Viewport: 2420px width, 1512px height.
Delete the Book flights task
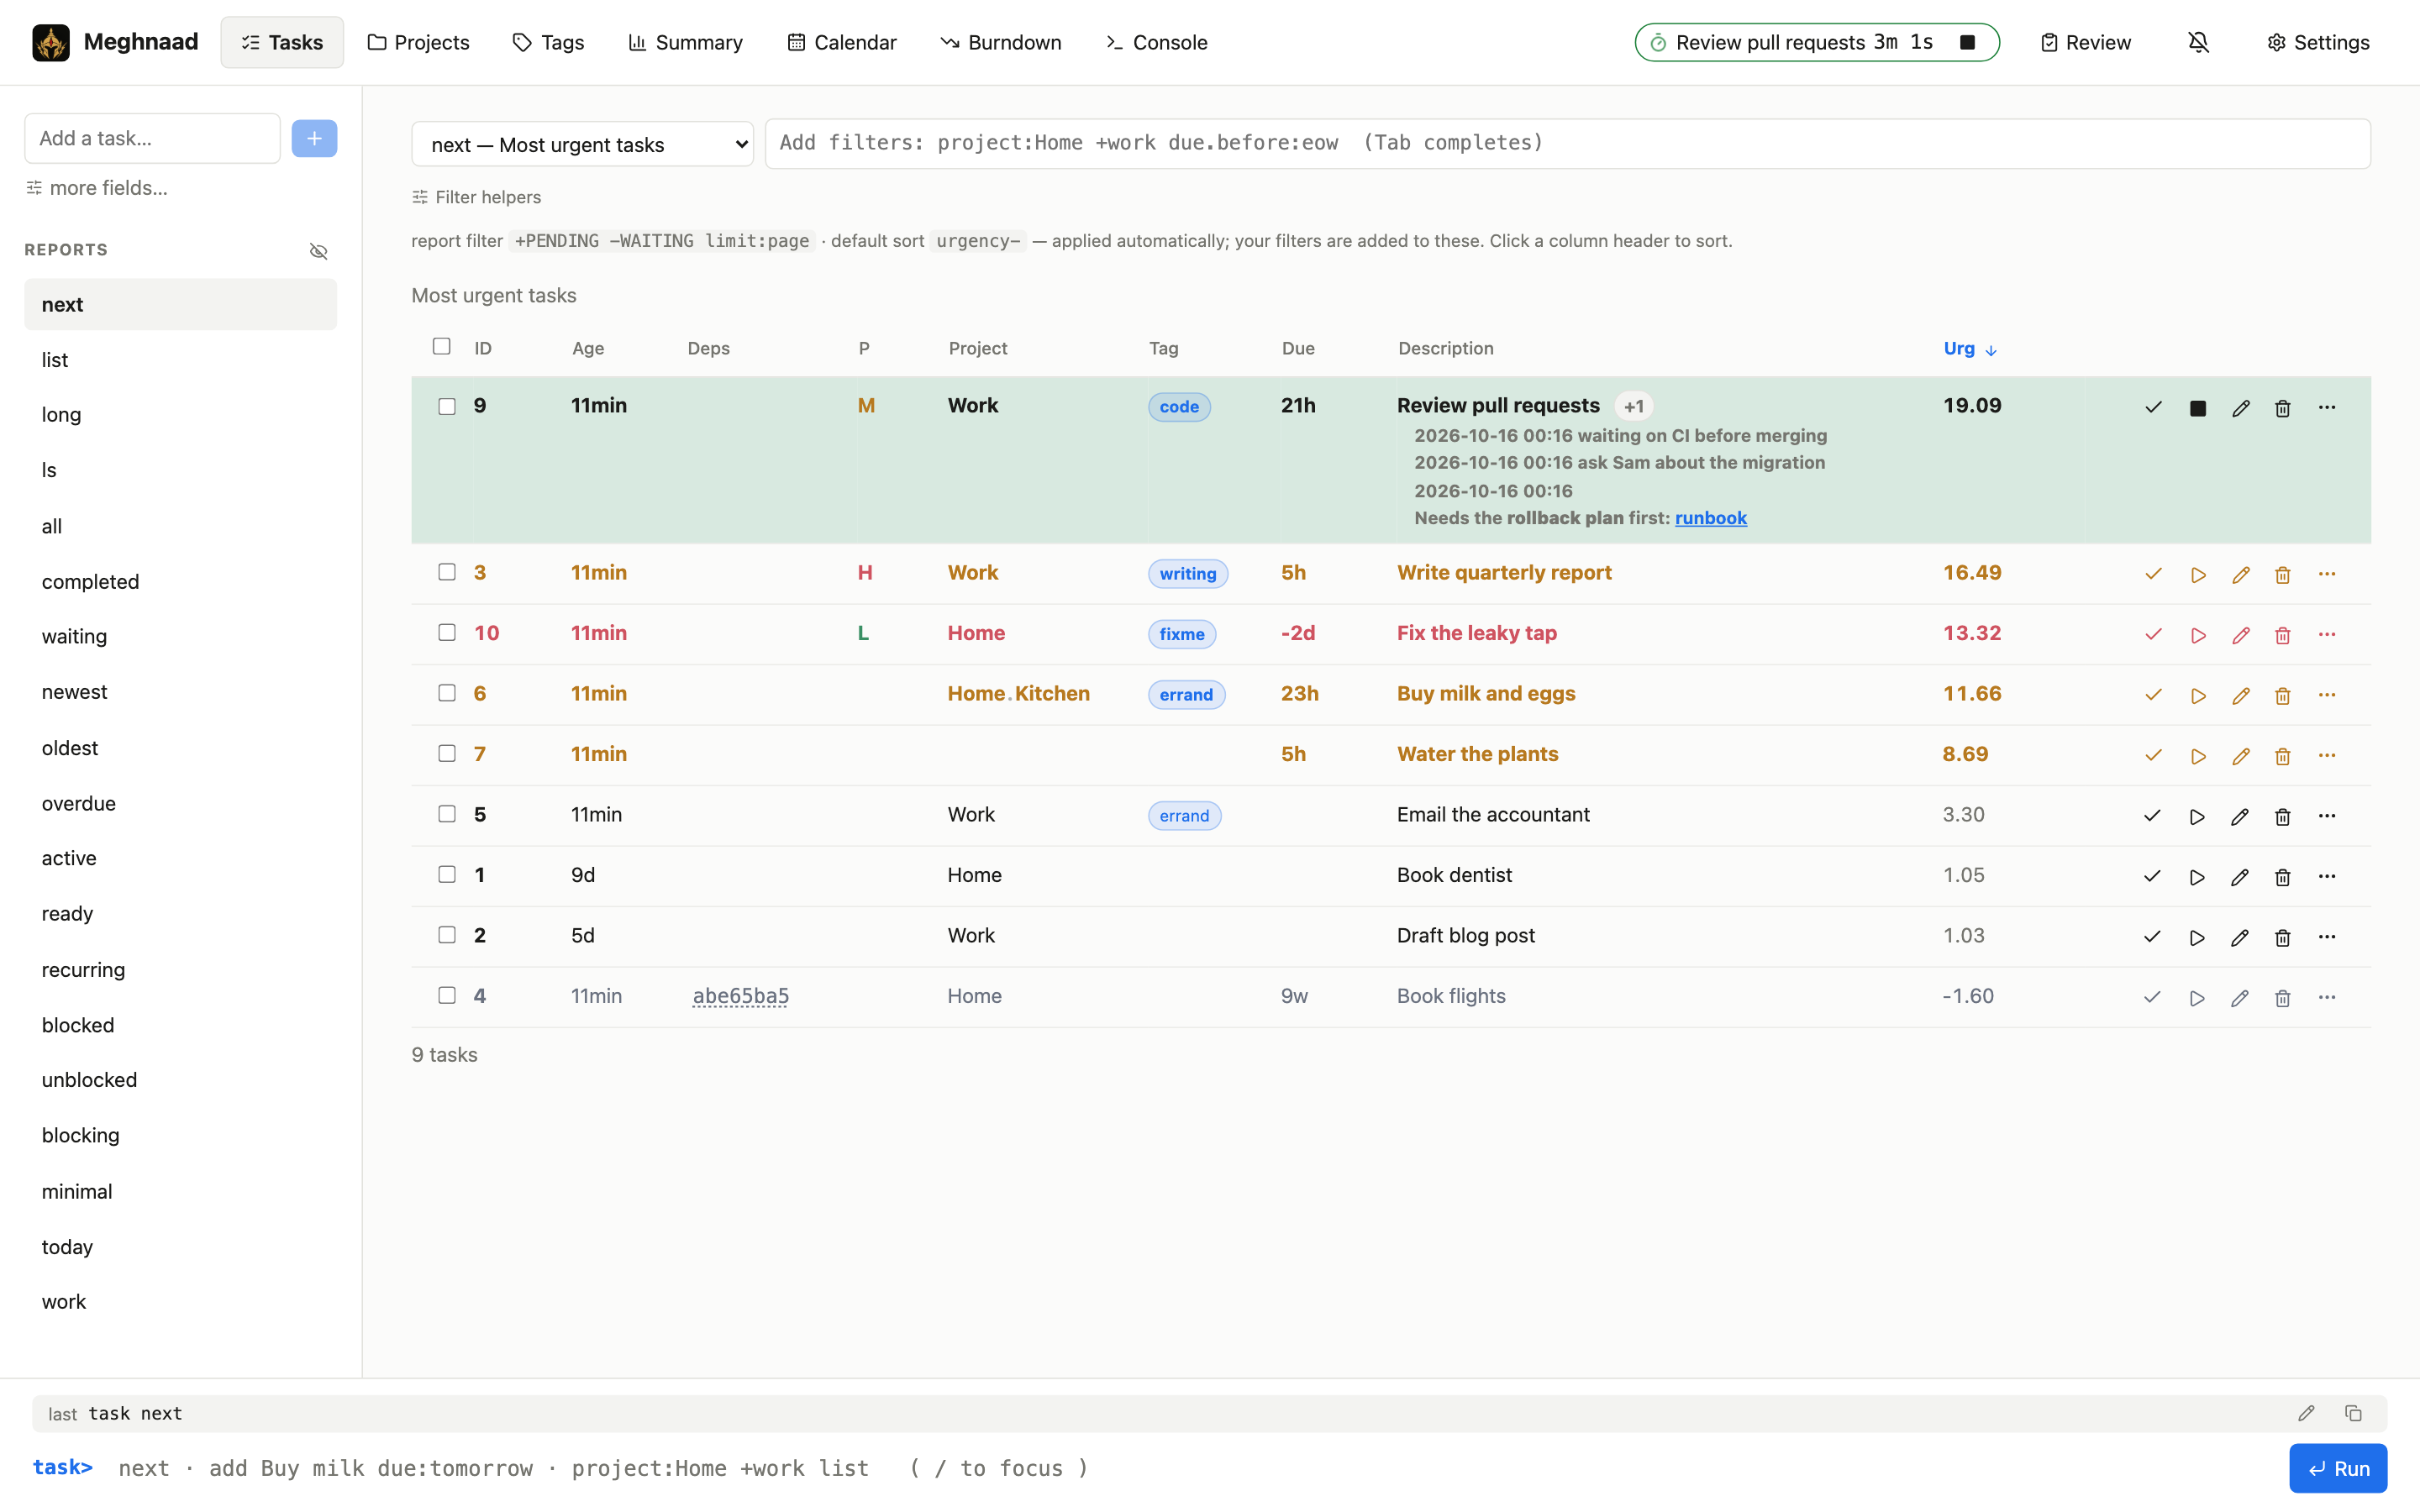(x=2282, y=998)
